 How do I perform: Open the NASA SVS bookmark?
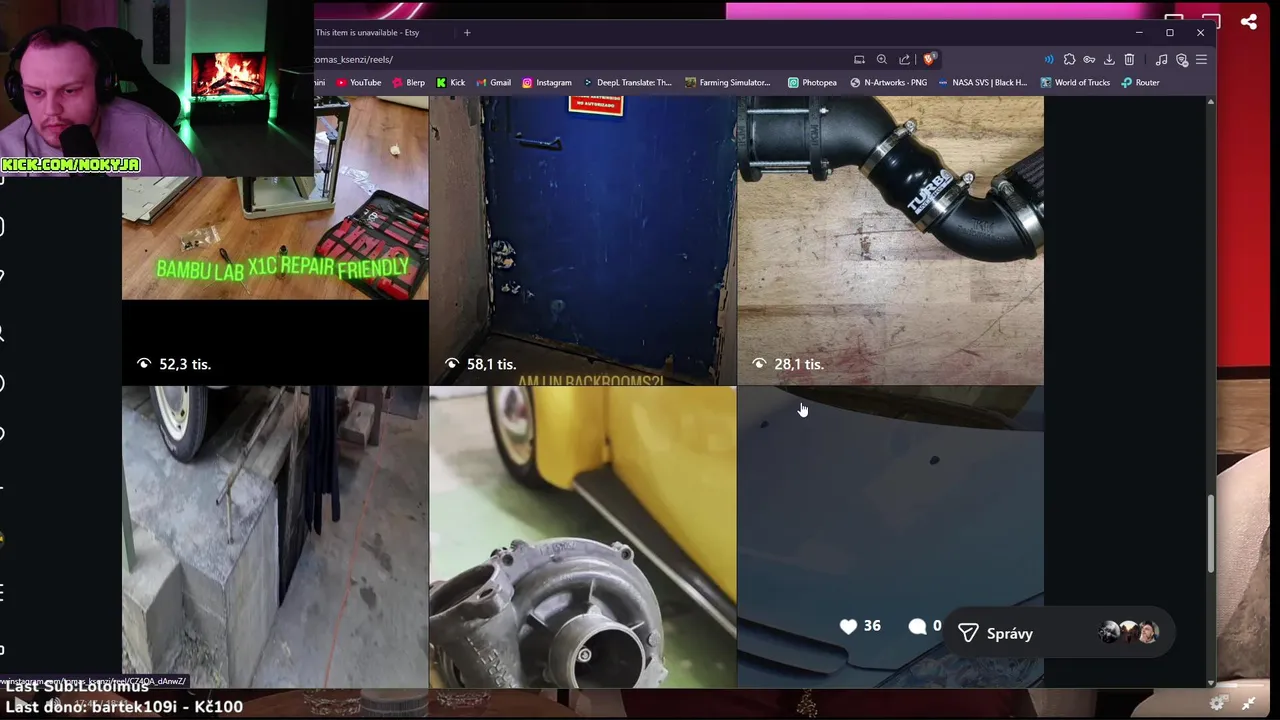point(982,82)
